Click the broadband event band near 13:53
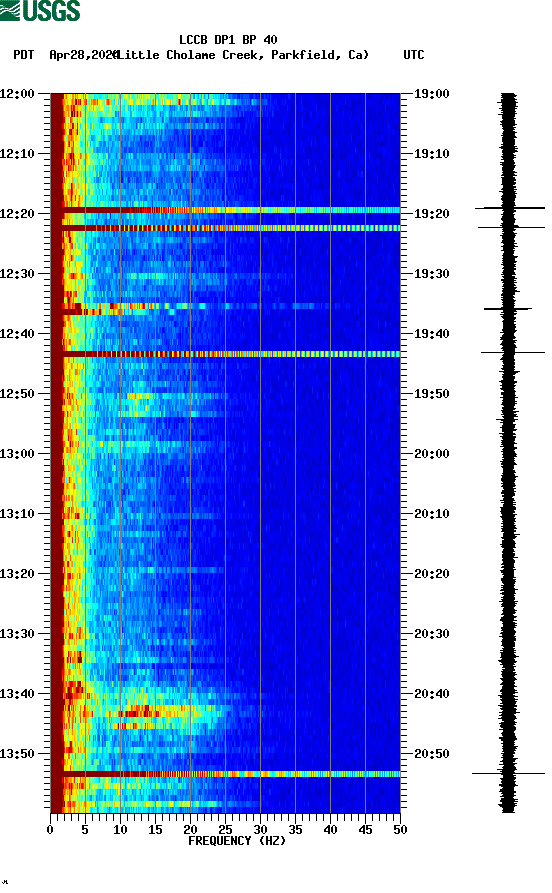This screenshot has width=552, height=893. pos(226,774)
